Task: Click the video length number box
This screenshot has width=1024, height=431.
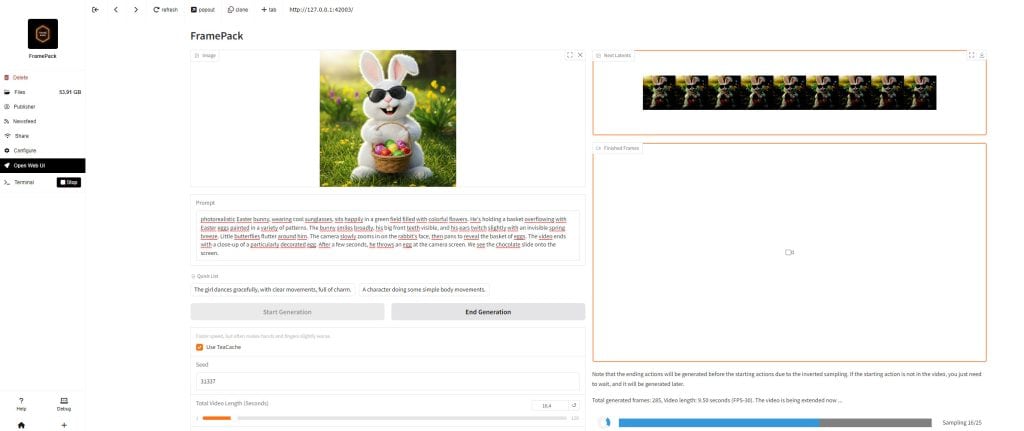Action: 550,406
